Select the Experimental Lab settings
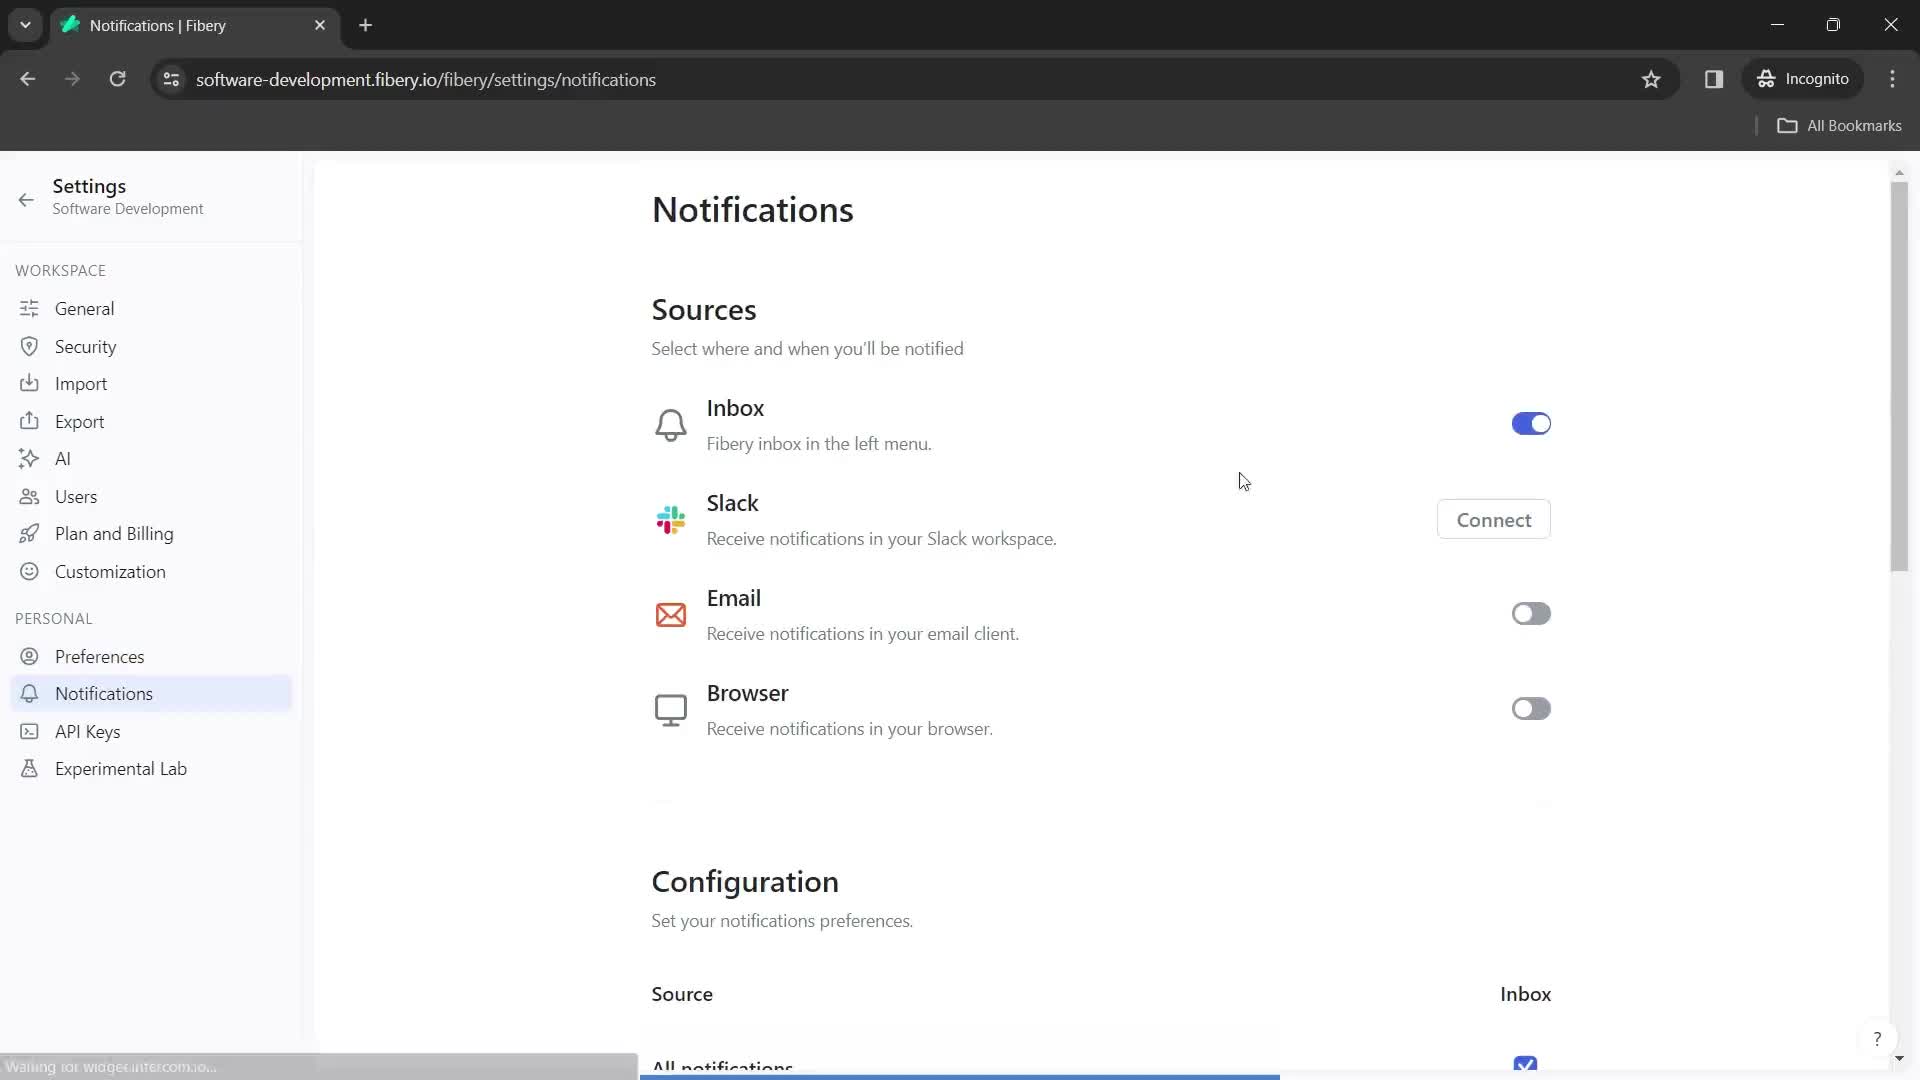This screenshot has height=1080, width=1920. click(x=120, y=767)
